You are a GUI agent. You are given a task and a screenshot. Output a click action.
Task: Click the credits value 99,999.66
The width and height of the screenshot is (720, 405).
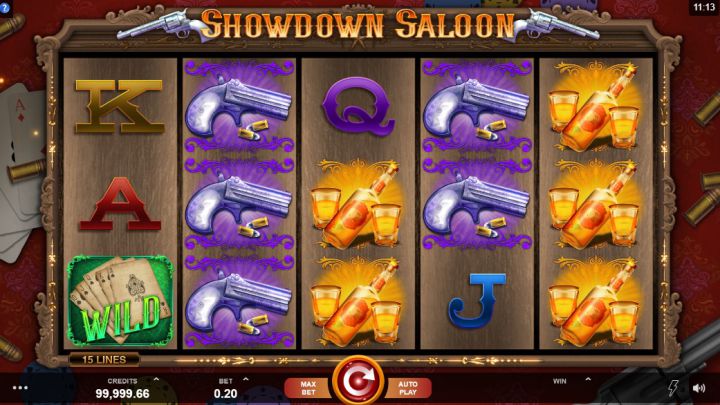[123, 394]
